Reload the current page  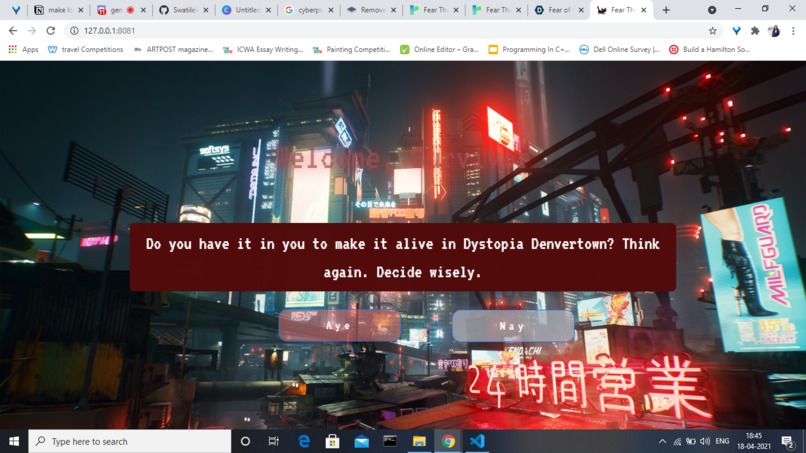point(50,31)
